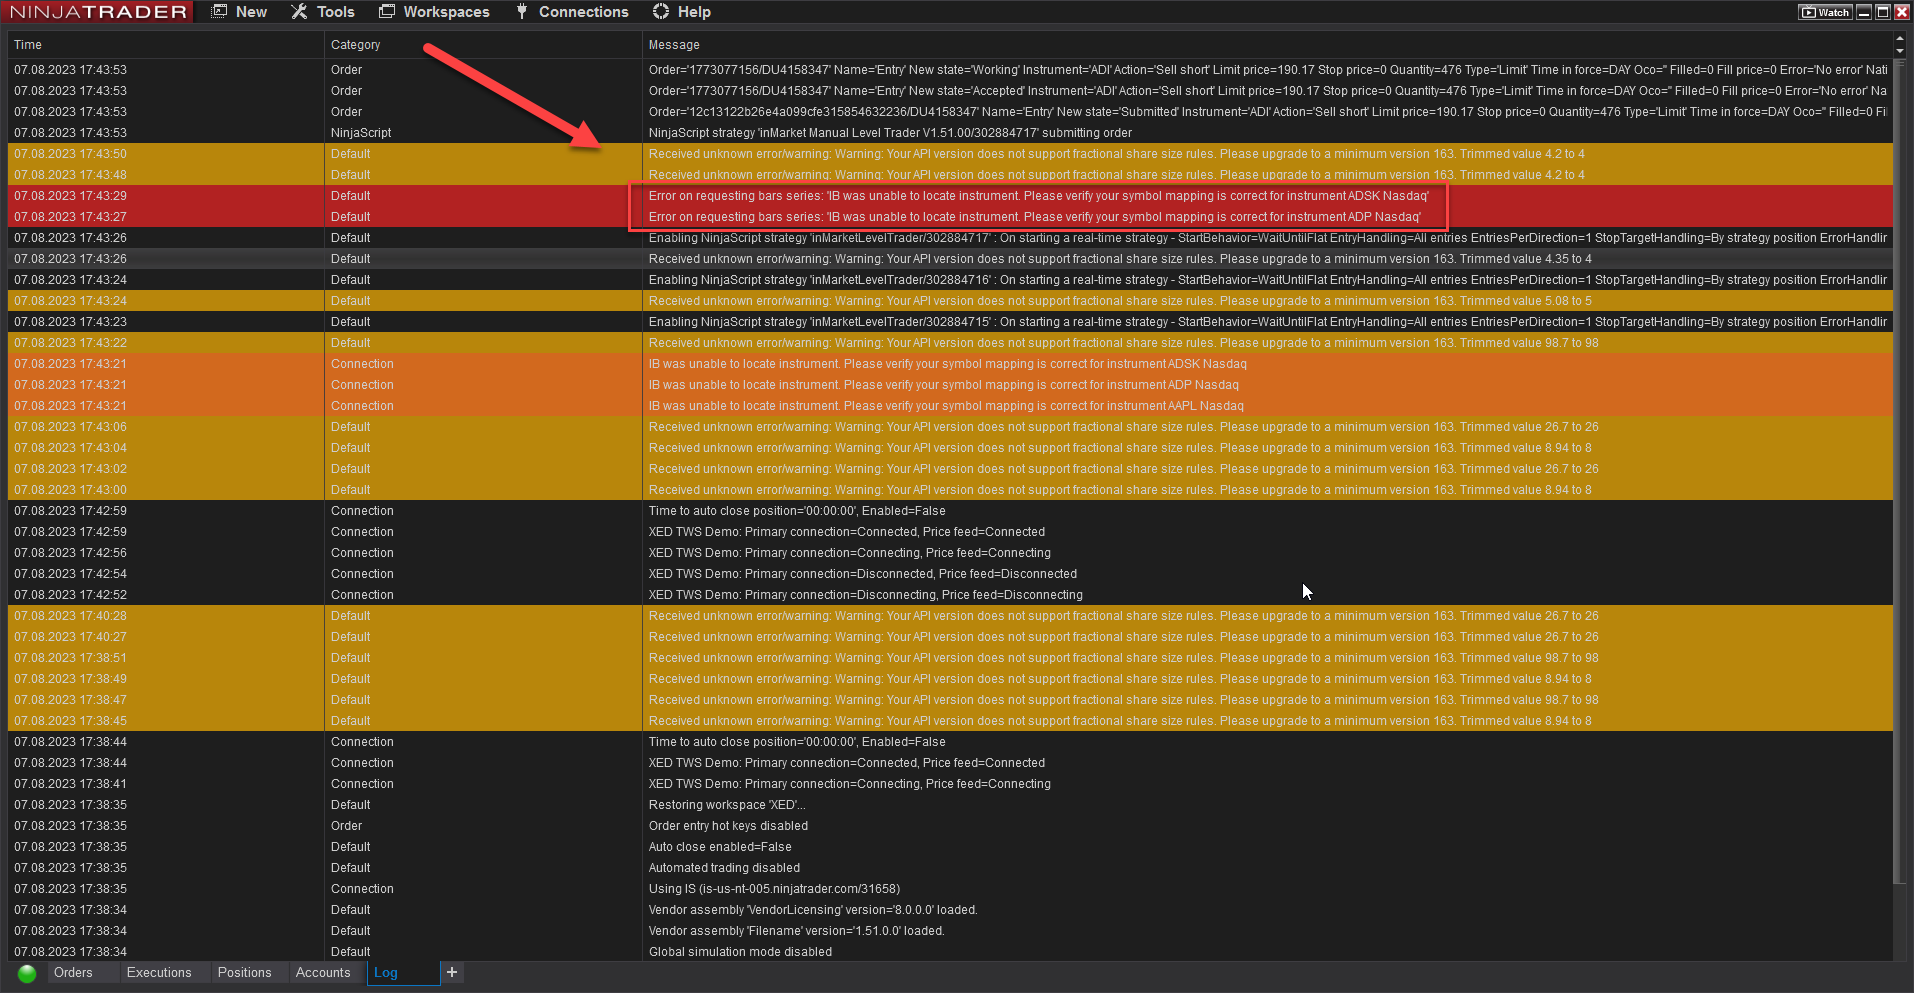Click the timestamp 07.08.2023 17:38:41
1914x993 pixels.
pos(70,784)
